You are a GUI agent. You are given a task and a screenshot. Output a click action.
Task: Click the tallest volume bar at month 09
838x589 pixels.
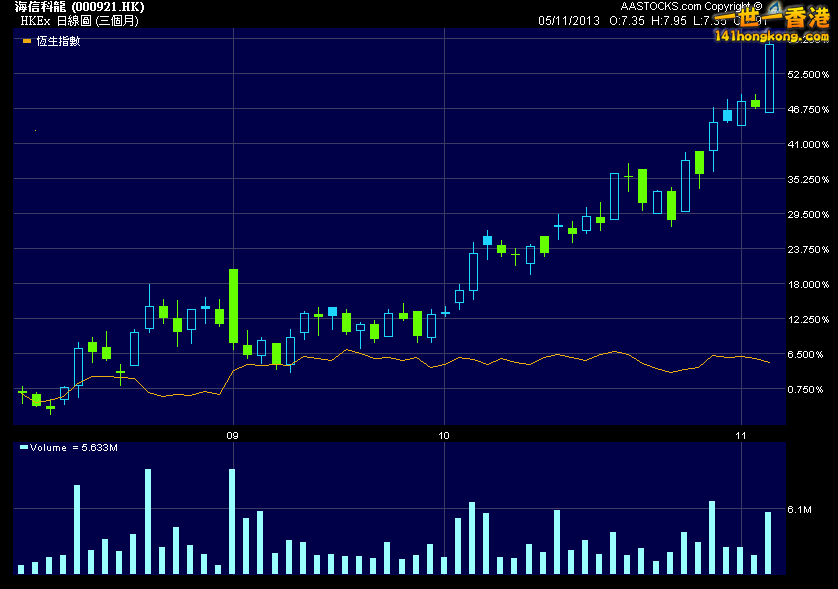coord(232,521)
